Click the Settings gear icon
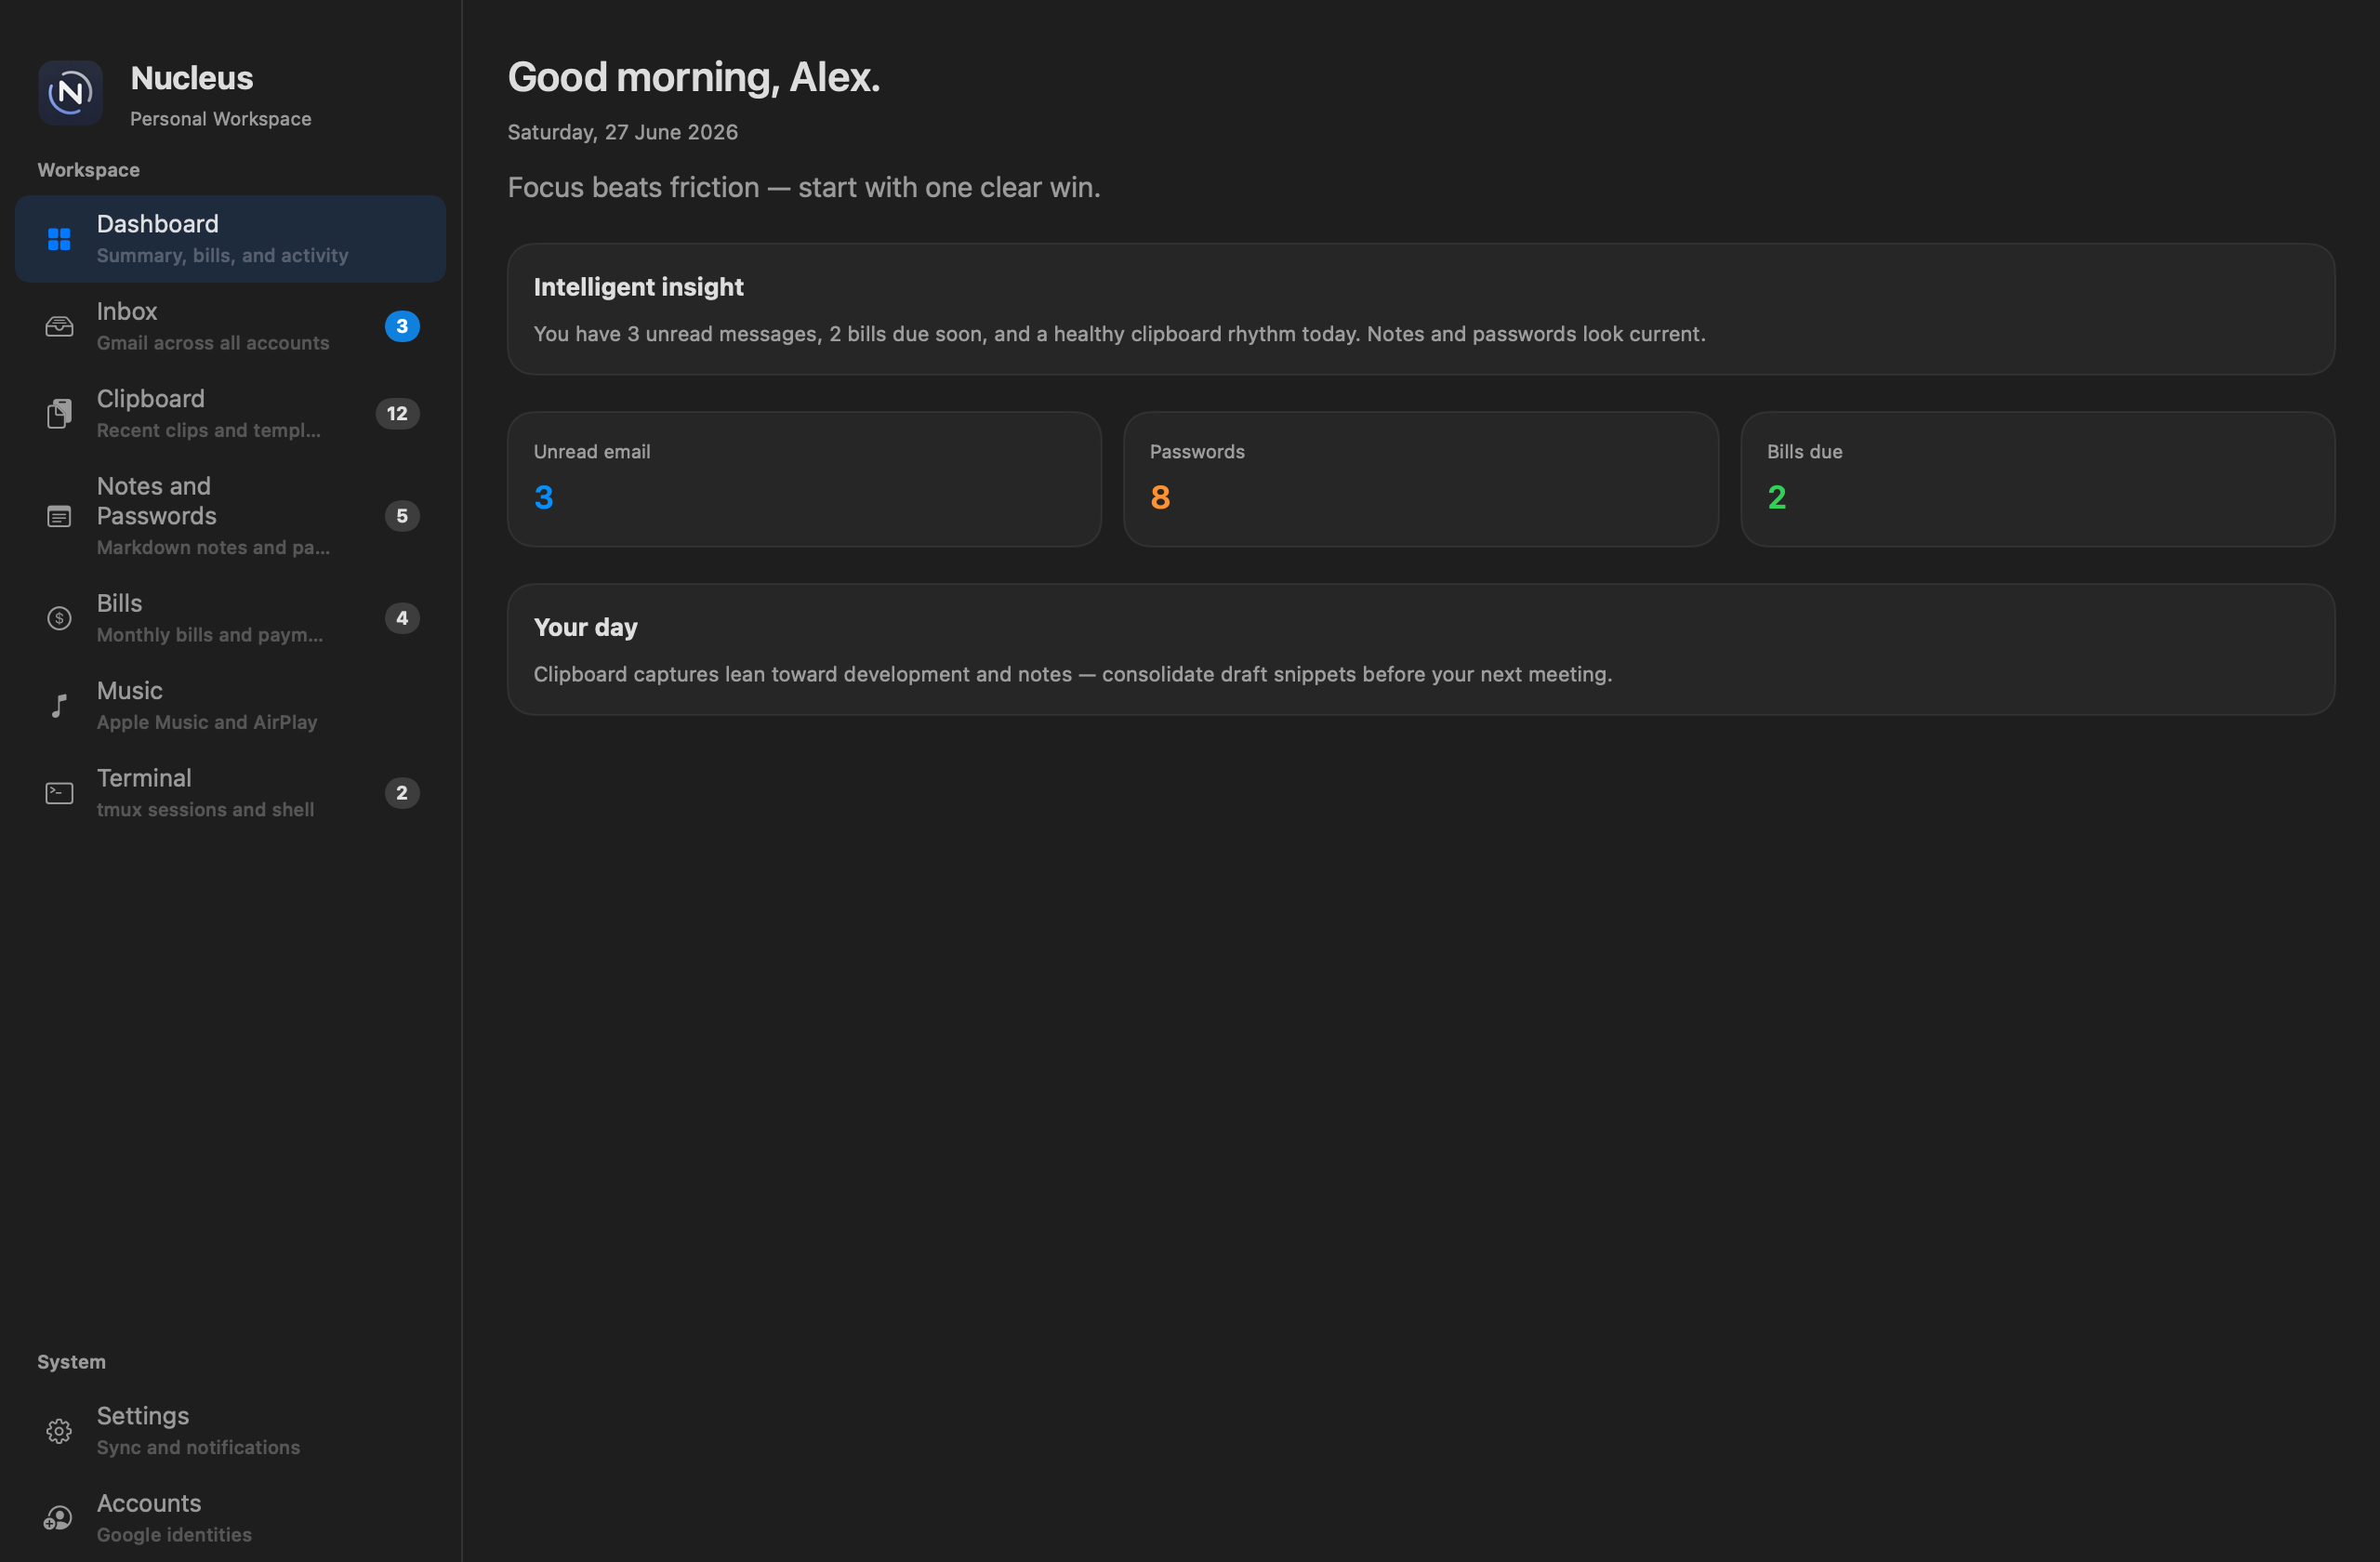Viewport: 2380px width, 1562px height. (x=59, y=1431)
